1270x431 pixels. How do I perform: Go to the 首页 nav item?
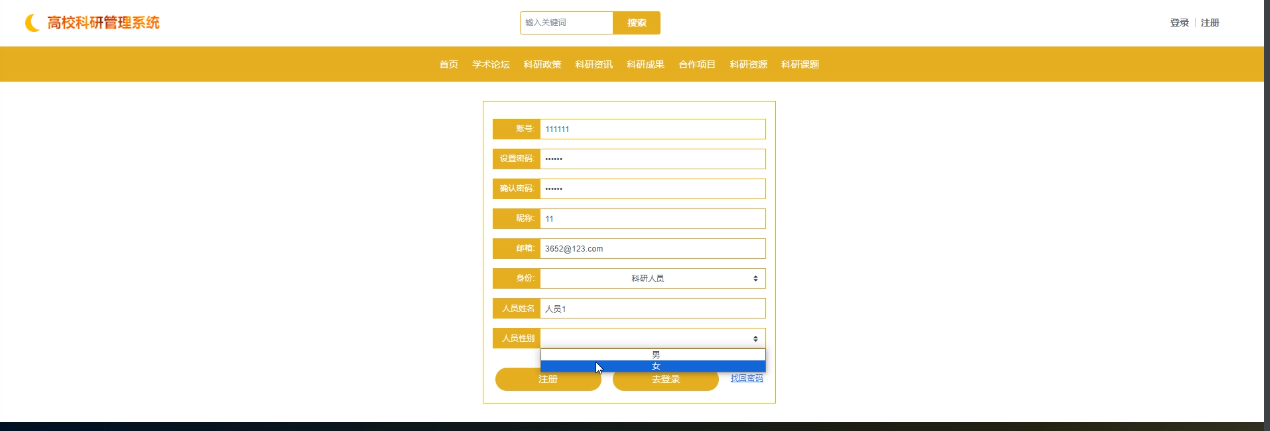[x=448, y=64]
